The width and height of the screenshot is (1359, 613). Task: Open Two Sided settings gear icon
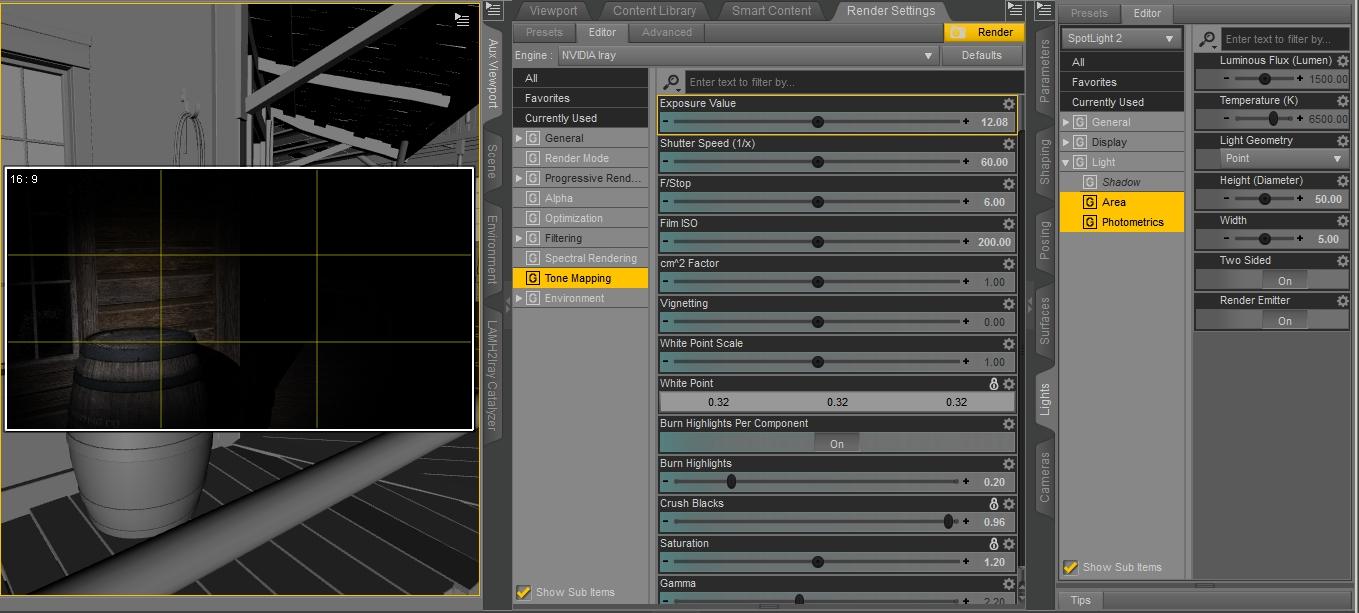(1342, 261)
